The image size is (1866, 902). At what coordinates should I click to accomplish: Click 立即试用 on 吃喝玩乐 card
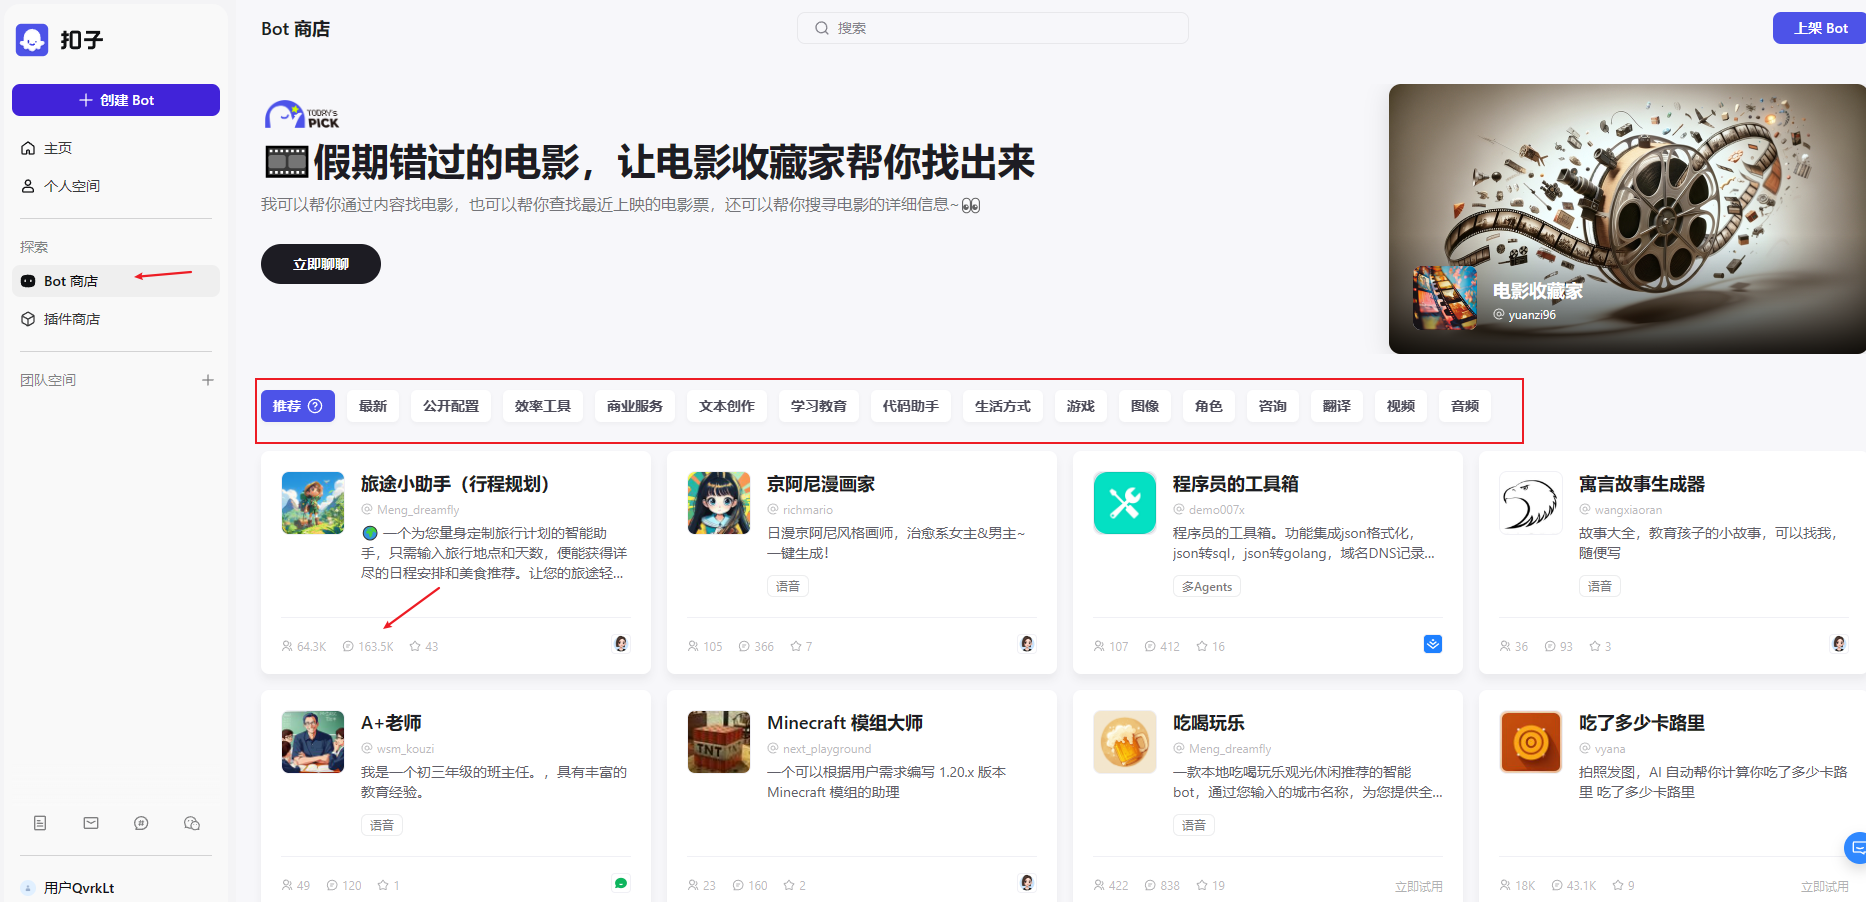coord(1419,886)
